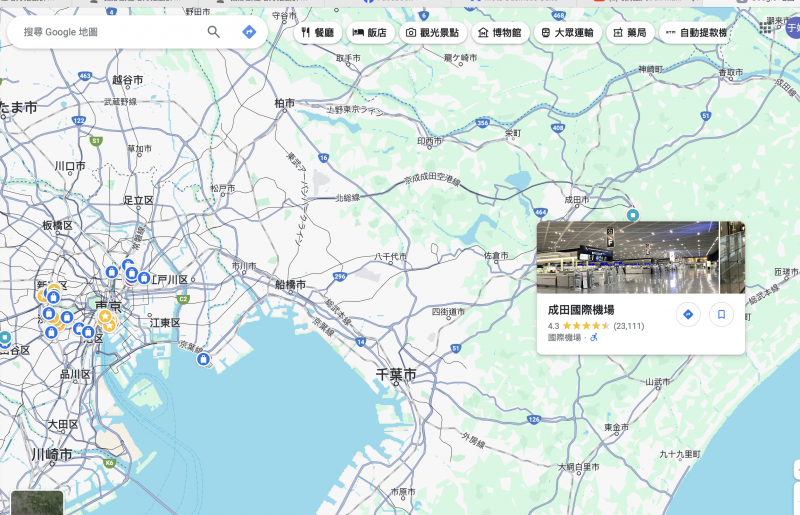Screen dimensions: 800x515
Task: Click the 北総線 rail line label
Action: [x=347, y=198]
